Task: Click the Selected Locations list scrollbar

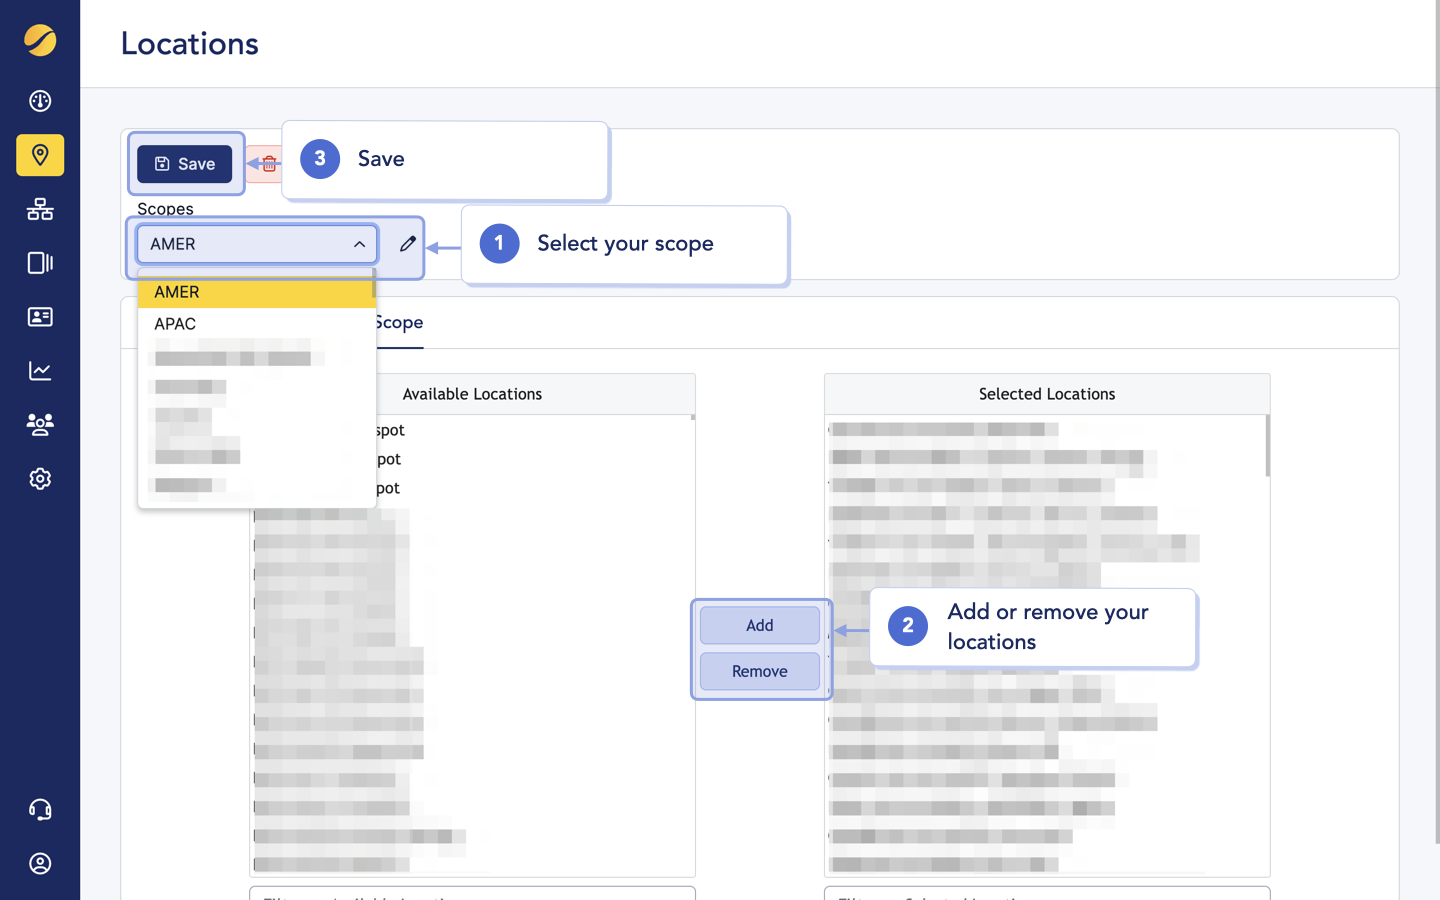Action: [x=1267, y=446]
